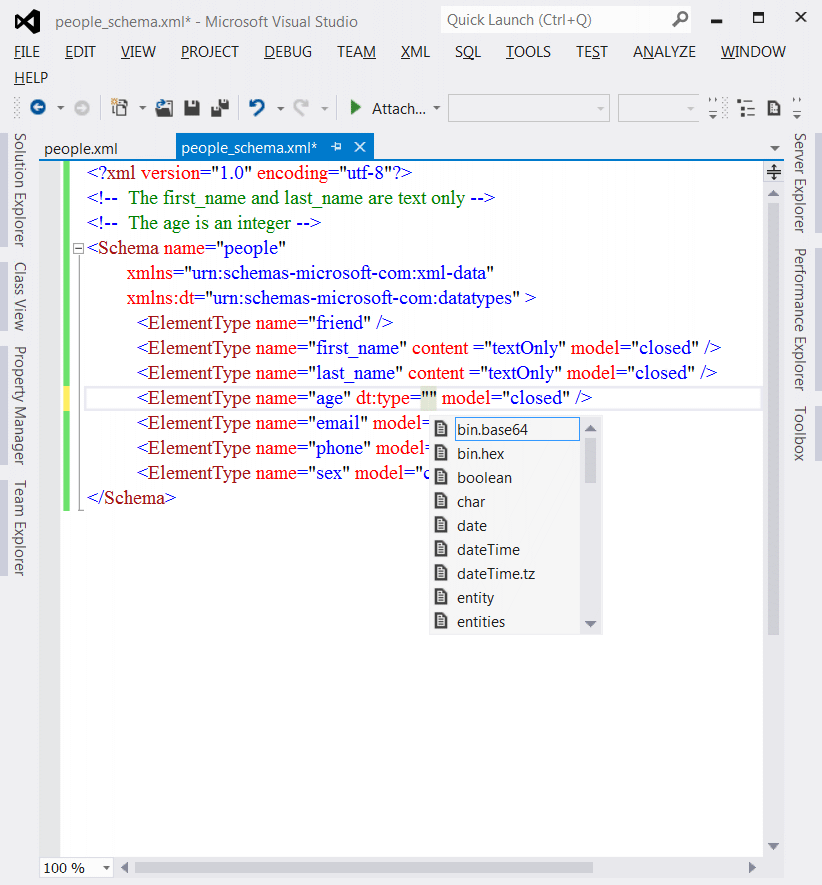Open the Team Explorer side panel

tap(19, 528)
